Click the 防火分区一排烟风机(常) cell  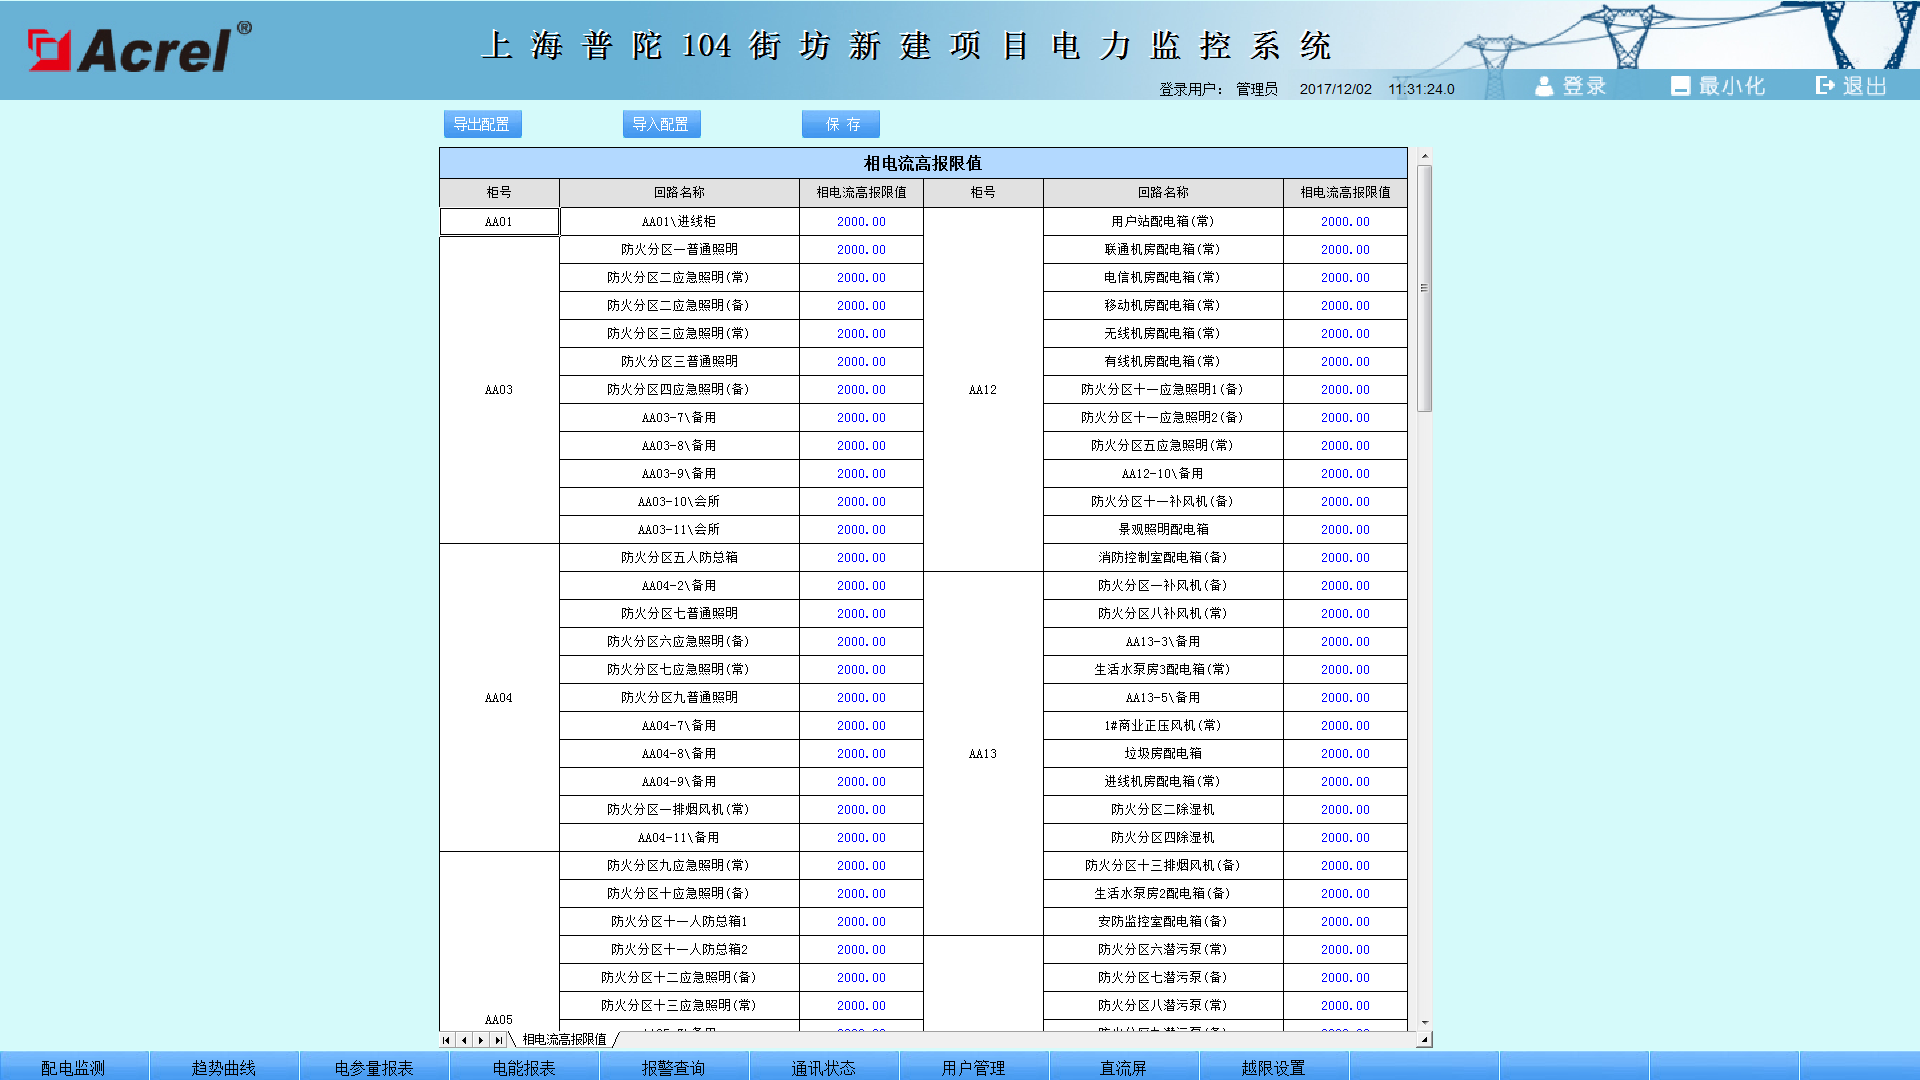(x=679, y=810)
